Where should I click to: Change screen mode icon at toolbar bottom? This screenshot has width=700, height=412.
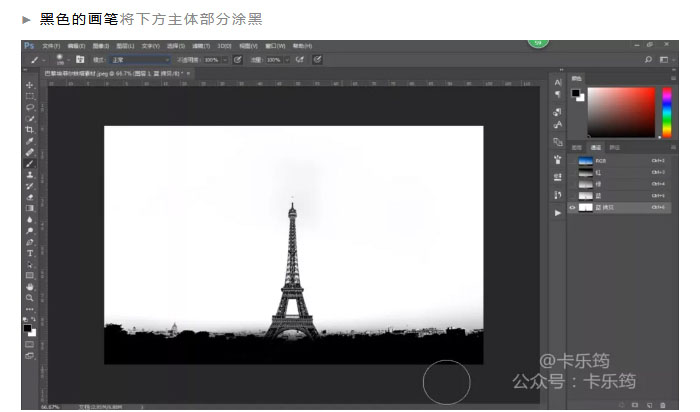tap(29, 356)
